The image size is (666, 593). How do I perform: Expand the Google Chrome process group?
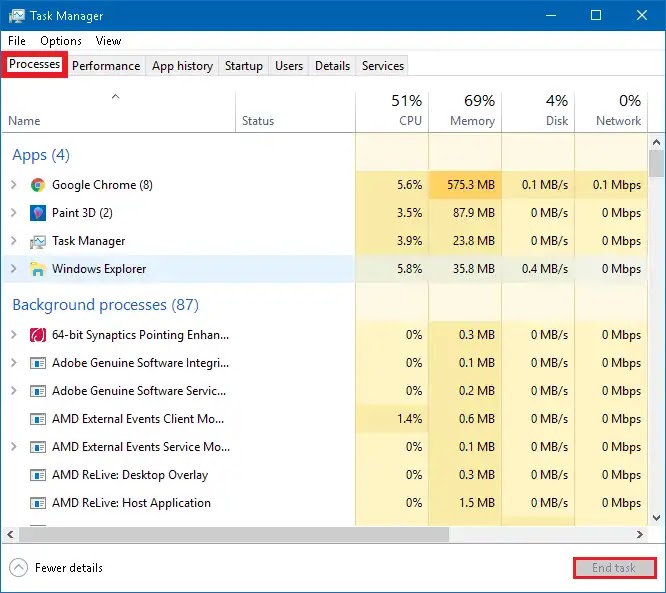[14, 185]
